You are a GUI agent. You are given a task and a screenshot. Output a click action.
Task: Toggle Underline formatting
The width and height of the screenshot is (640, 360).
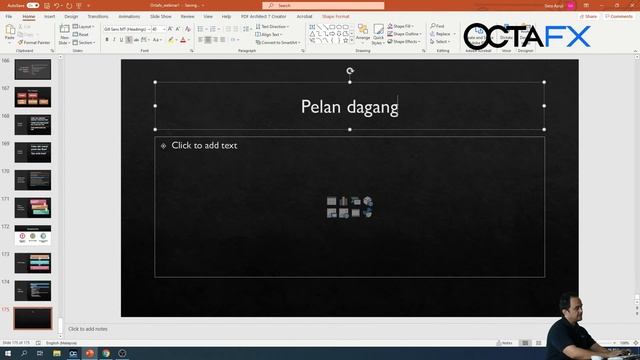click(x=122, y=40)
